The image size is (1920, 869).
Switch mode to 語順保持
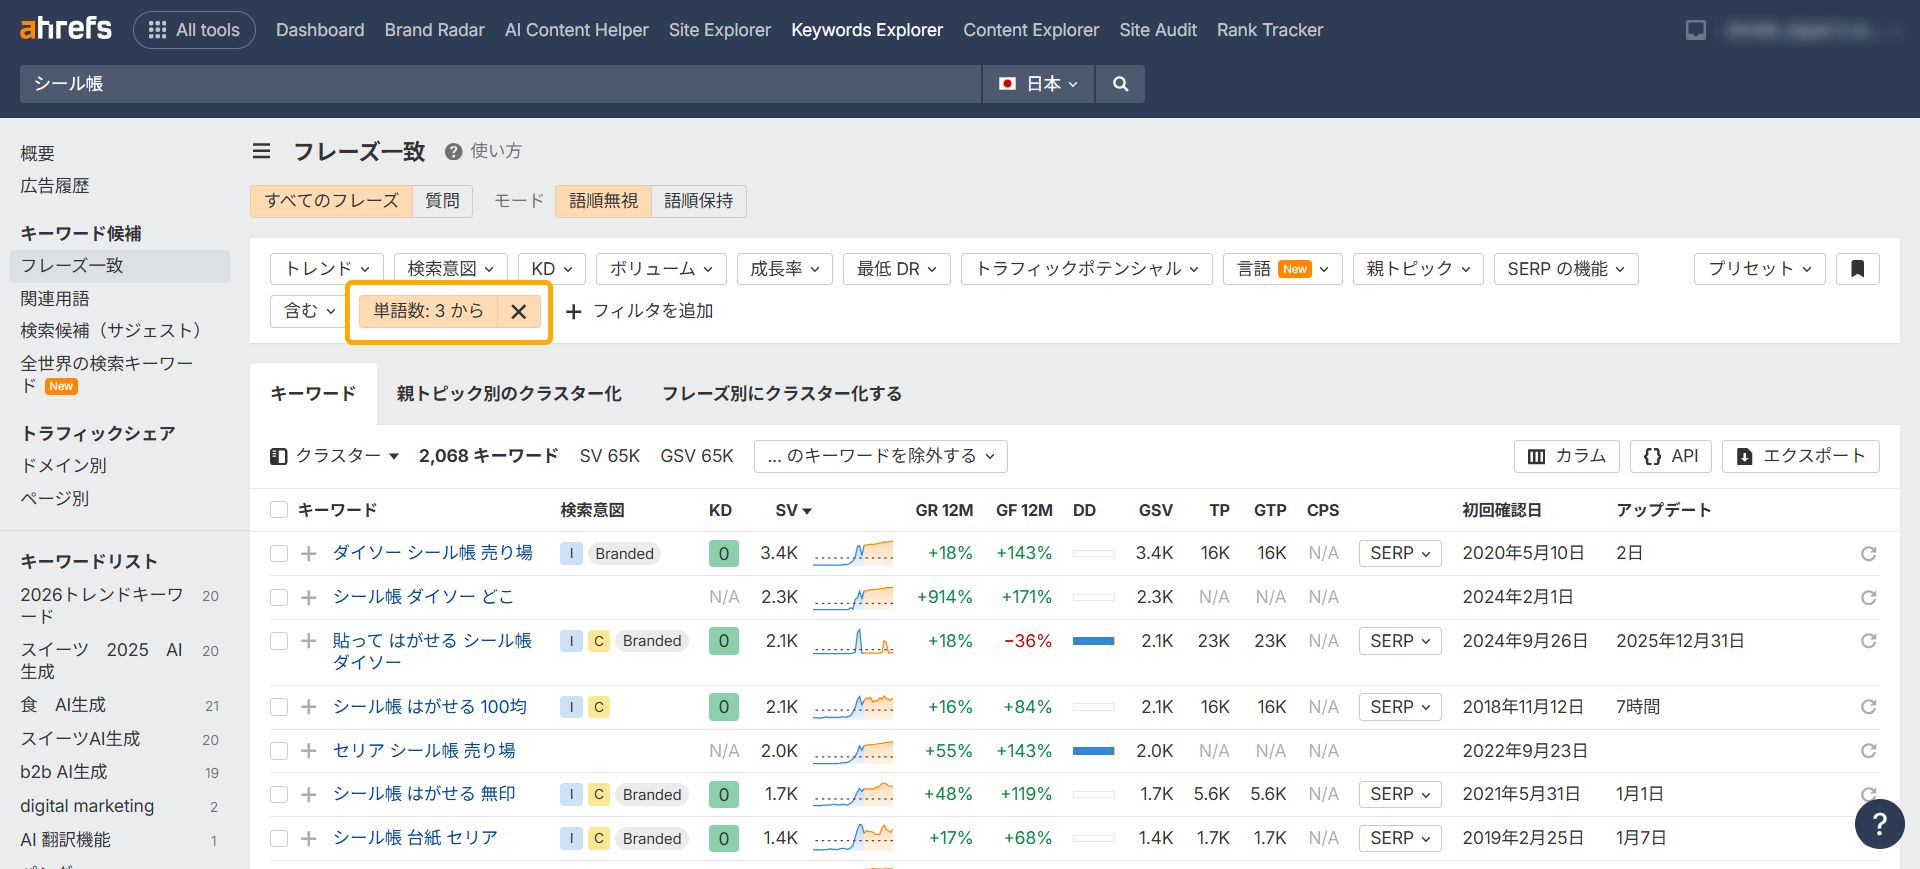point(698,201)
